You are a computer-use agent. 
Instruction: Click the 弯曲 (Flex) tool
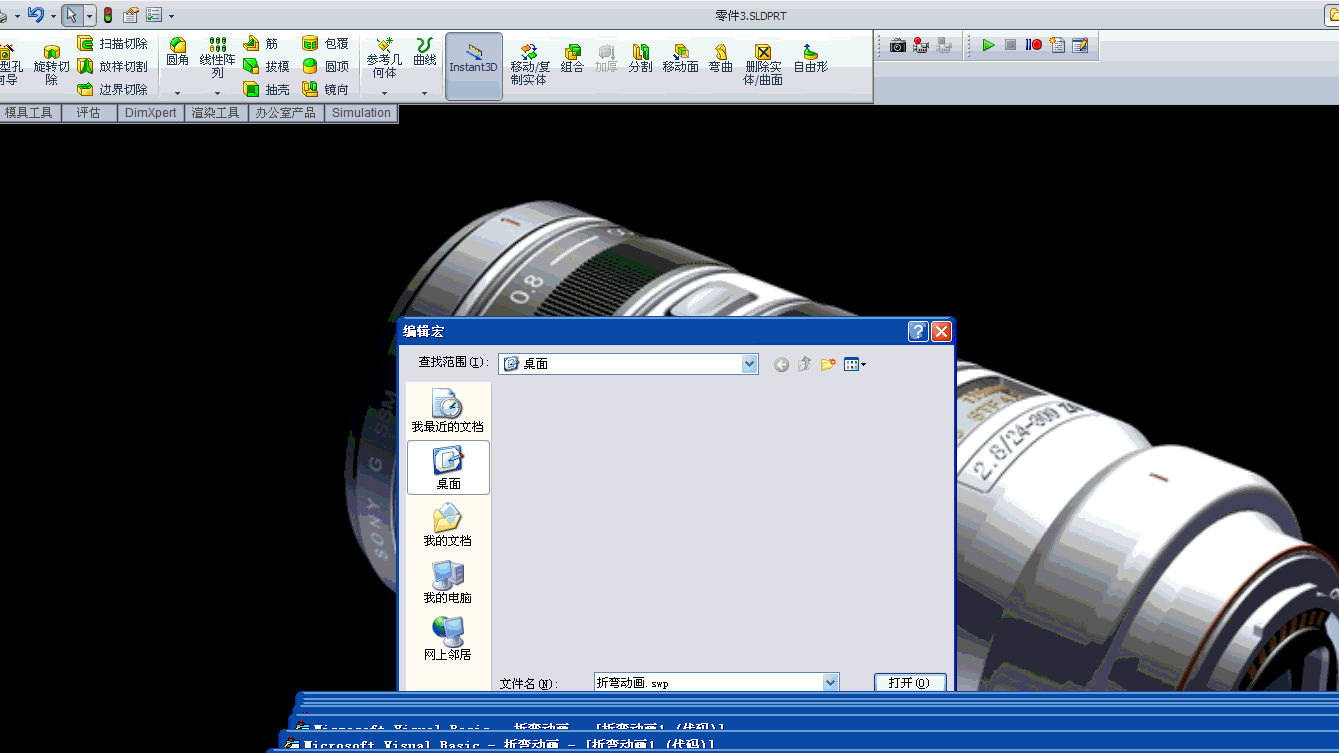[721, 58]
